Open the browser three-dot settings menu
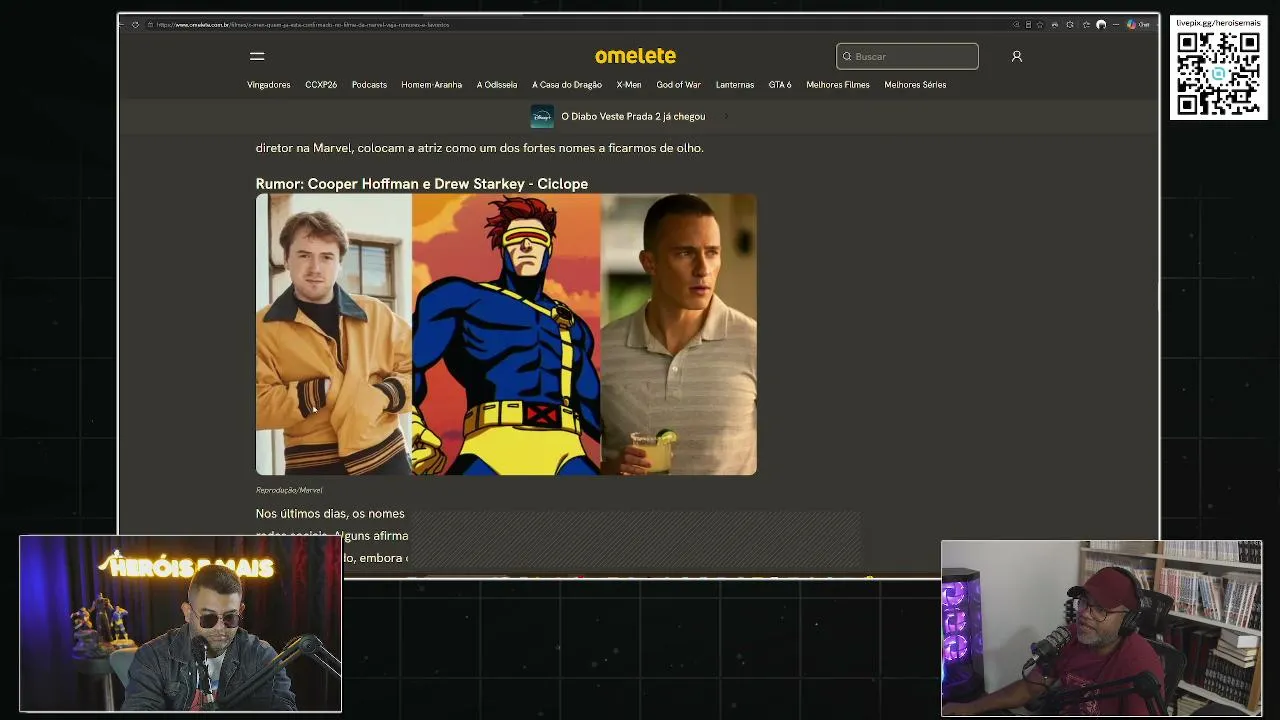 (x=1114, y=25)
